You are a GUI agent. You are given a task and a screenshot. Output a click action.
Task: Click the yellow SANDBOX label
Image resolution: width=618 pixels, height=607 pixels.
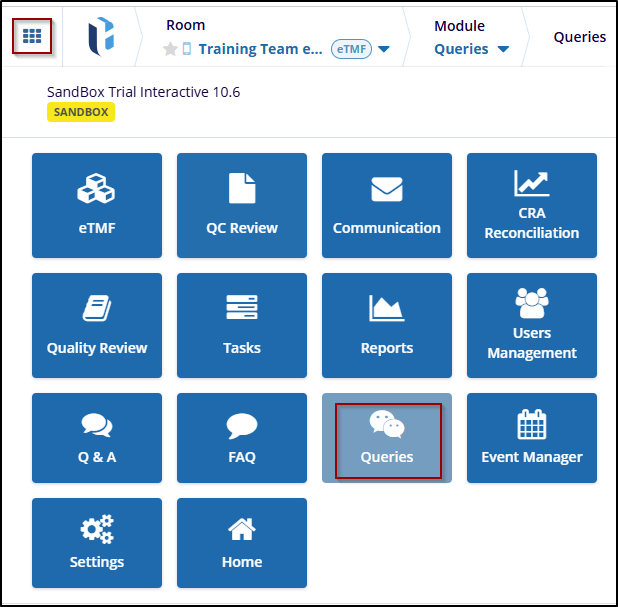coord(81,112)
